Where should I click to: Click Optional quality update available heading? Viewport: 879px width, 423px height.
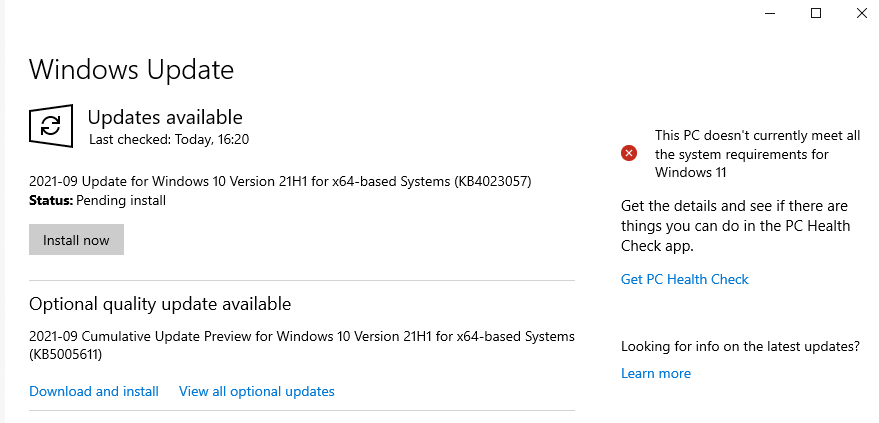tap(160, 304)
